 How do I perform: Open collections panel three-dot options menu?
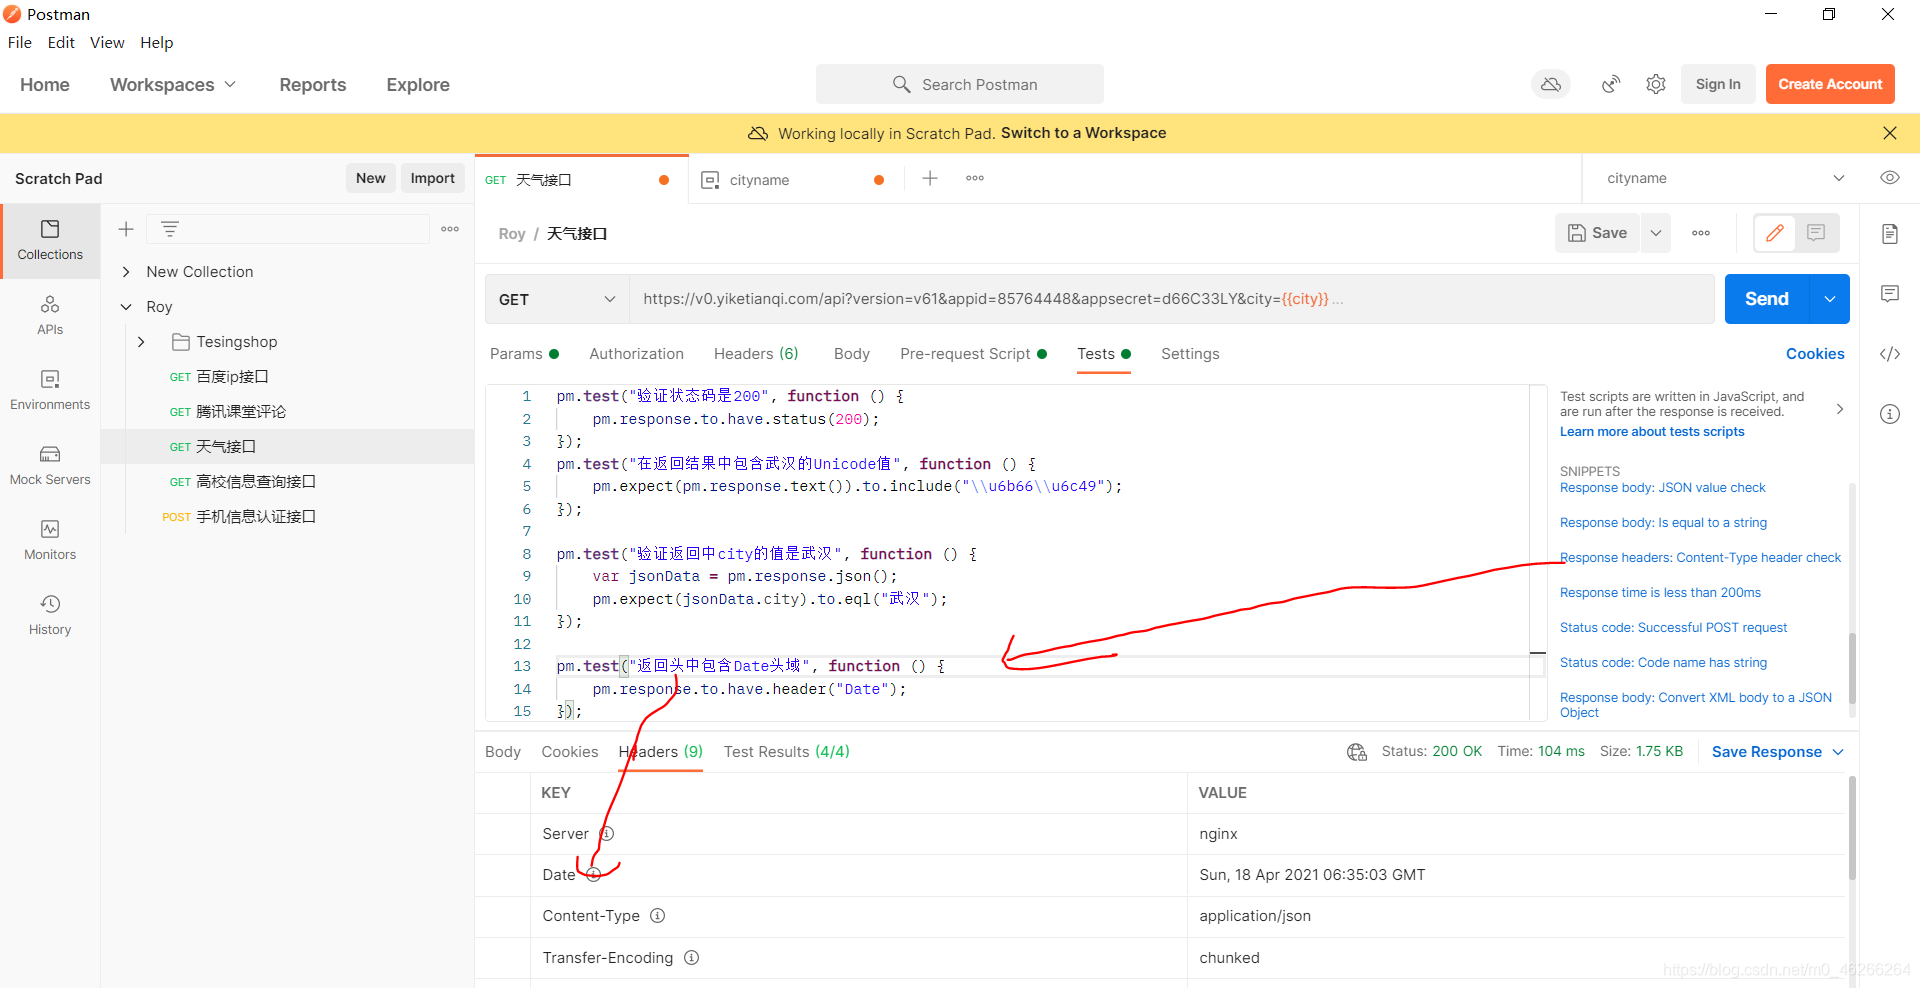pyautogui.click(x=450, y=229)
